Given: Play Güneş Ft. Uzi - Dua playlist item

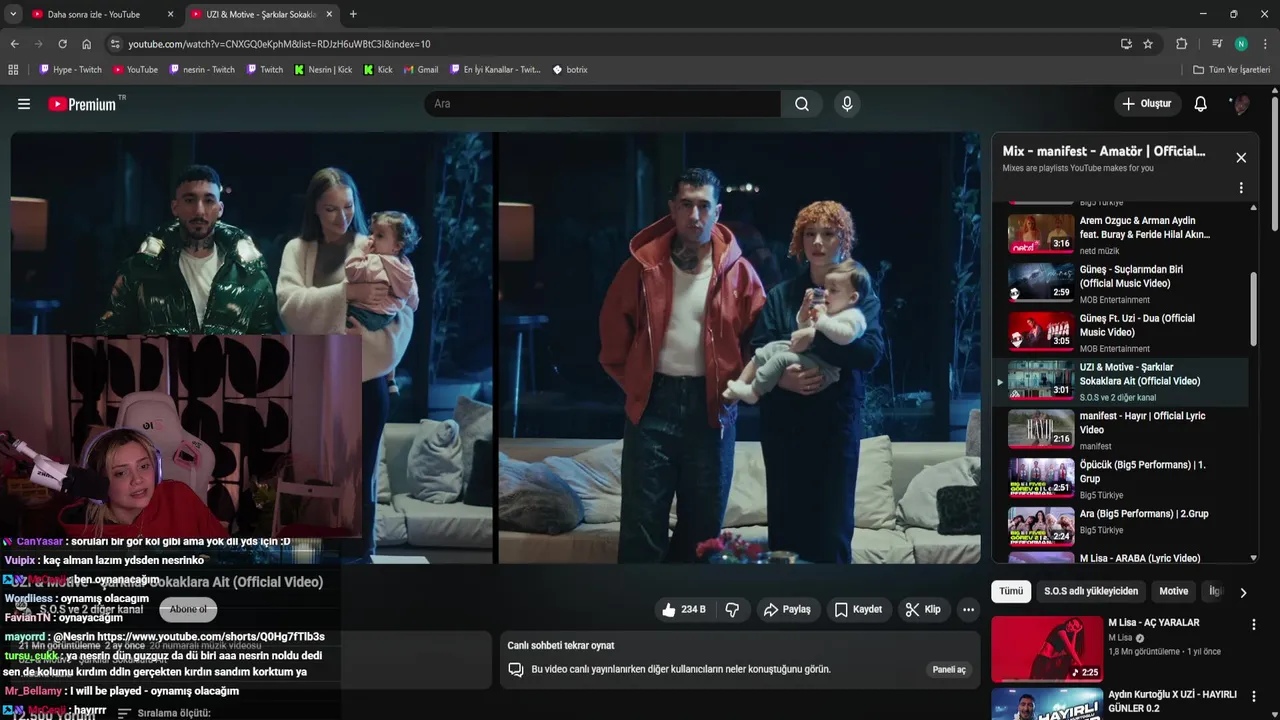Looking at the screenshot, I should tap(1120, 332).
